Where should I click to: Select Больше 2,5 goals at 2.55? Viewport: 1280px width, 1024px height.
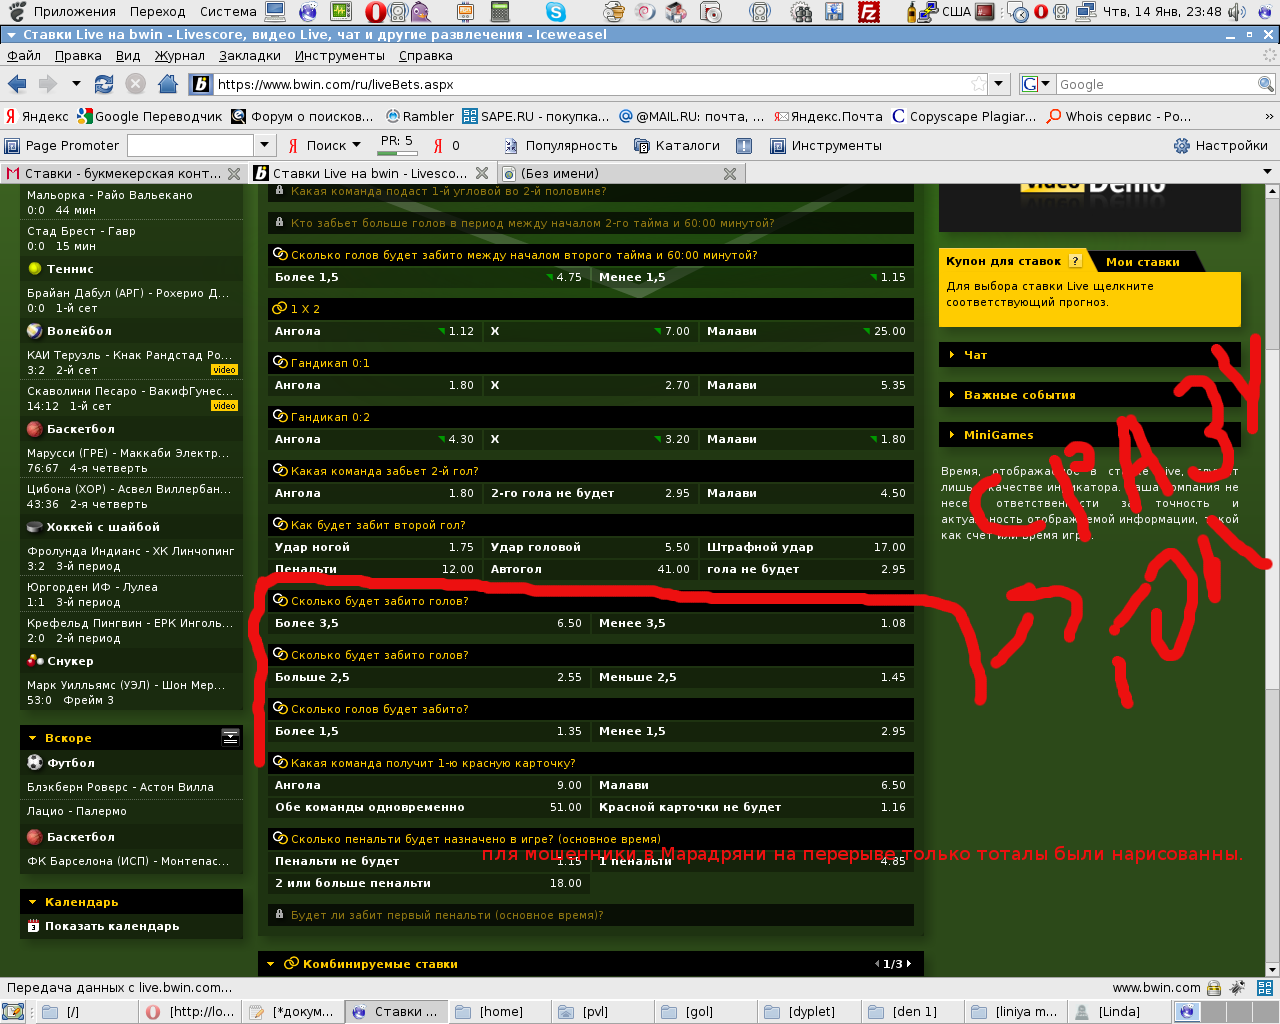tap(429, 677)
